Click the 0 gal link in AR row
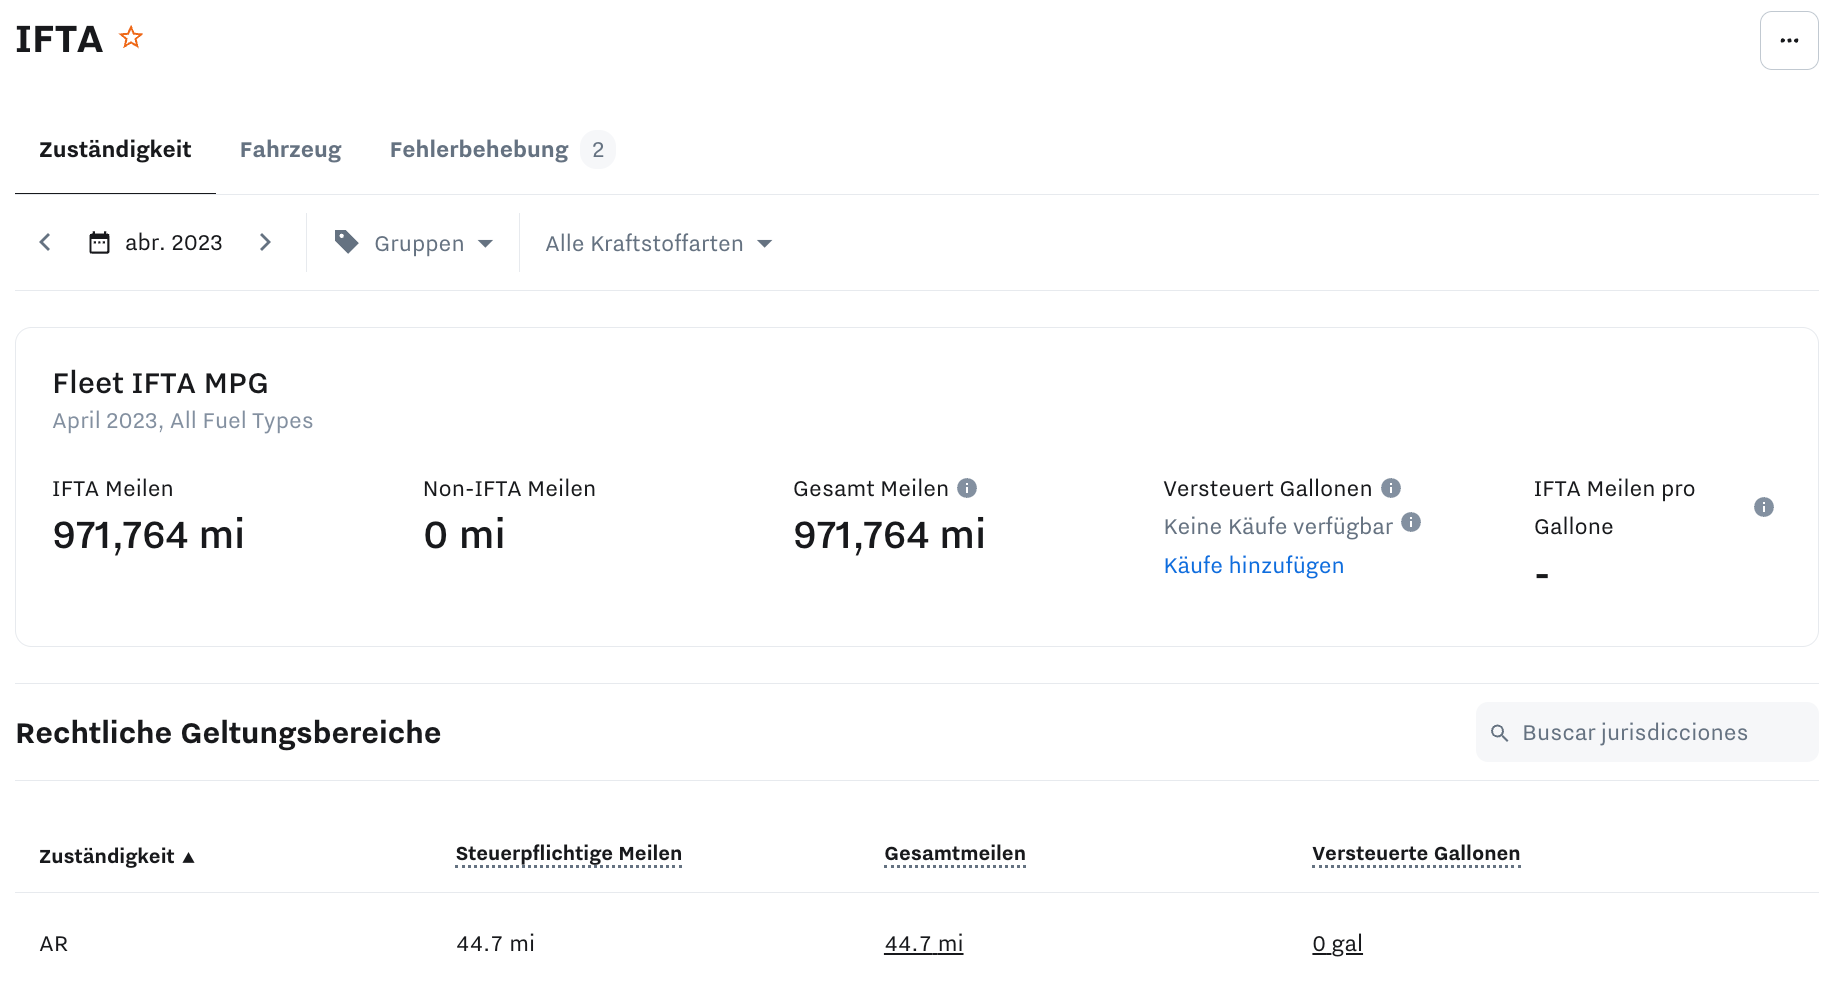The height and width of the screenshot is (984, 1832). 1336,944
